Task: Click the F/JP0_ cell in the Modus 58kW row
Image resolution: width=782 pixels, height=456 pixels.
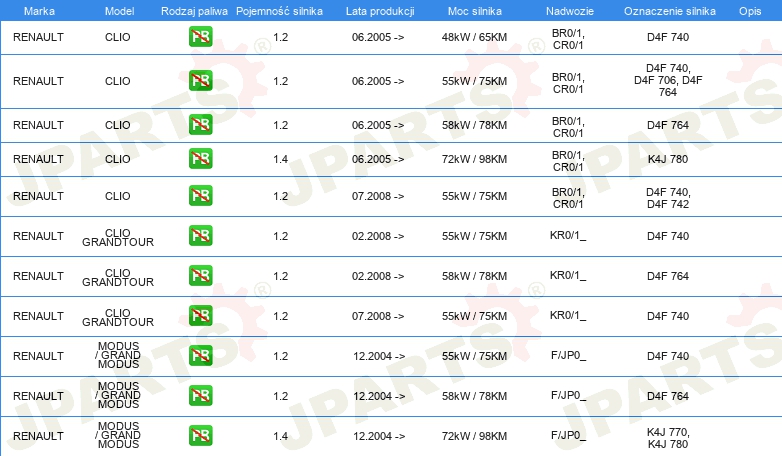Action: [x=569, y=396]
